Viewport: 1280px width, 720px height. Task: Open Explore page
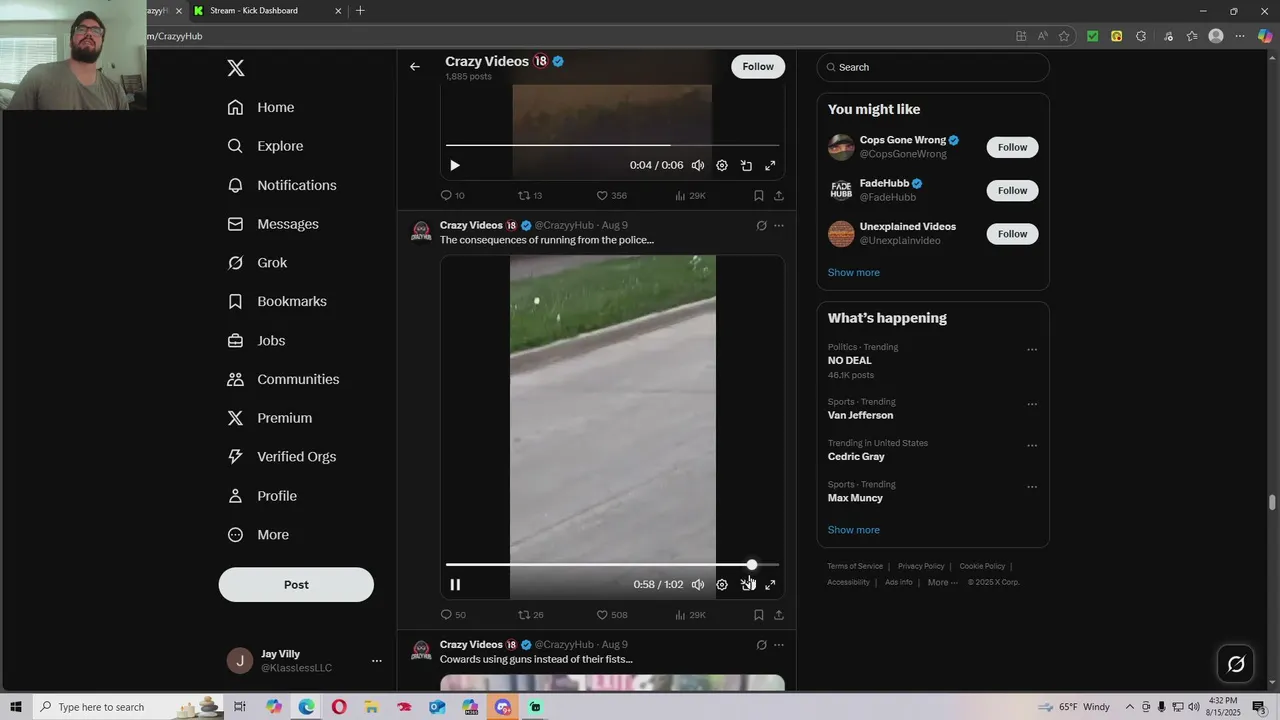(265, 146)
